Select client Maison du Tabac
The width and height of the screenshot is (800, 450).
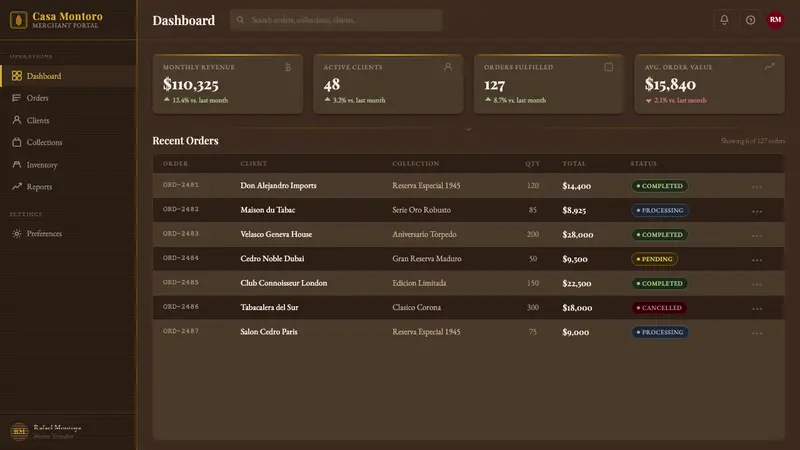[267, 210]
